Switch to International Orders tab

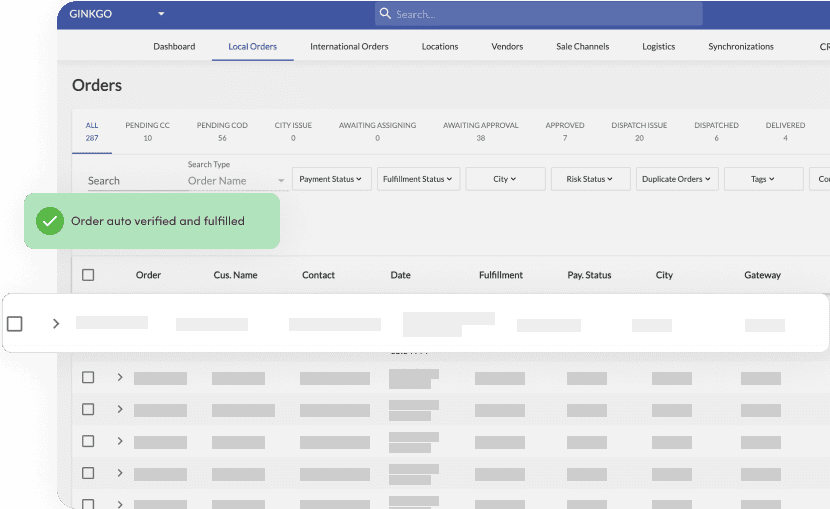[x=349, y=46]
